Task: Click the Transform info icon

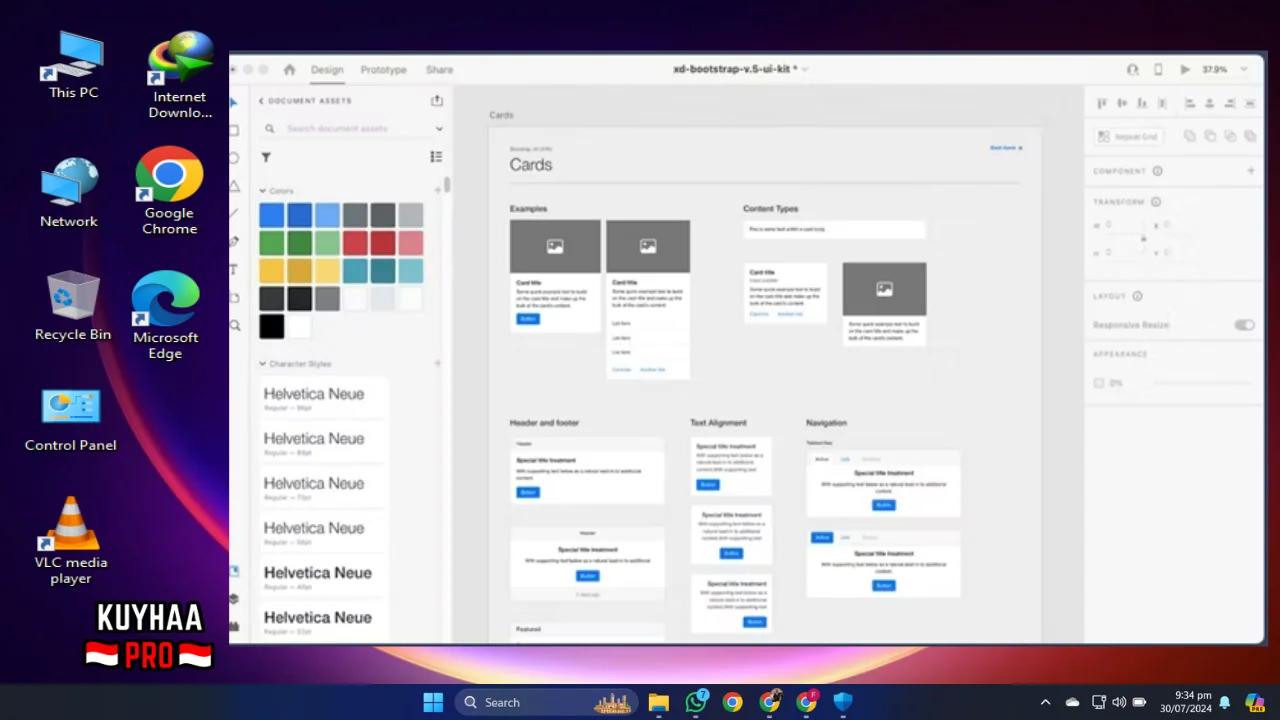Action: (x=1156, y=202)
